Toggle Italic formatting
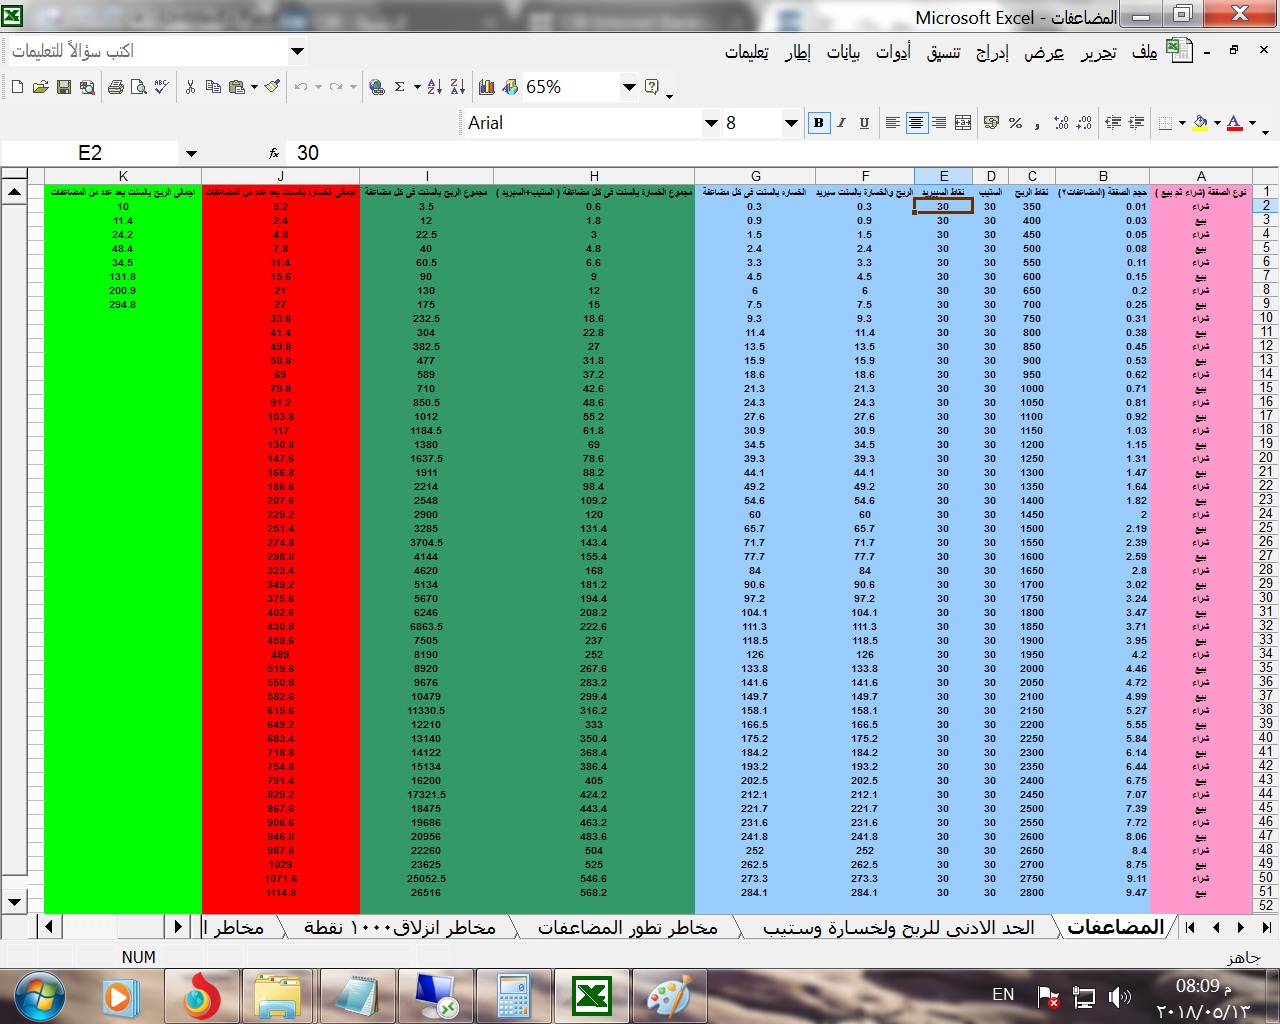Image resolution: width=1280 pixels, height=1024 pixels. [841, 123]
